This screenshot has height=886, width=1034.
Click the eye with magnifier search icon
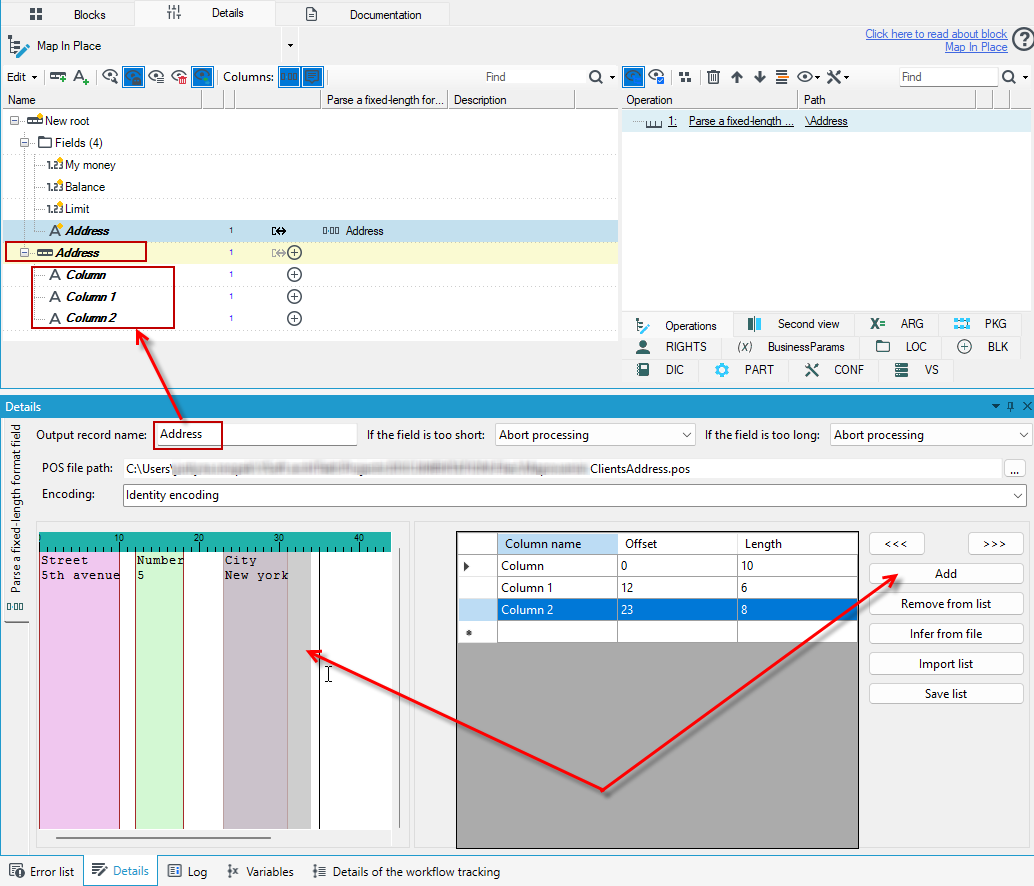(110, 77)
